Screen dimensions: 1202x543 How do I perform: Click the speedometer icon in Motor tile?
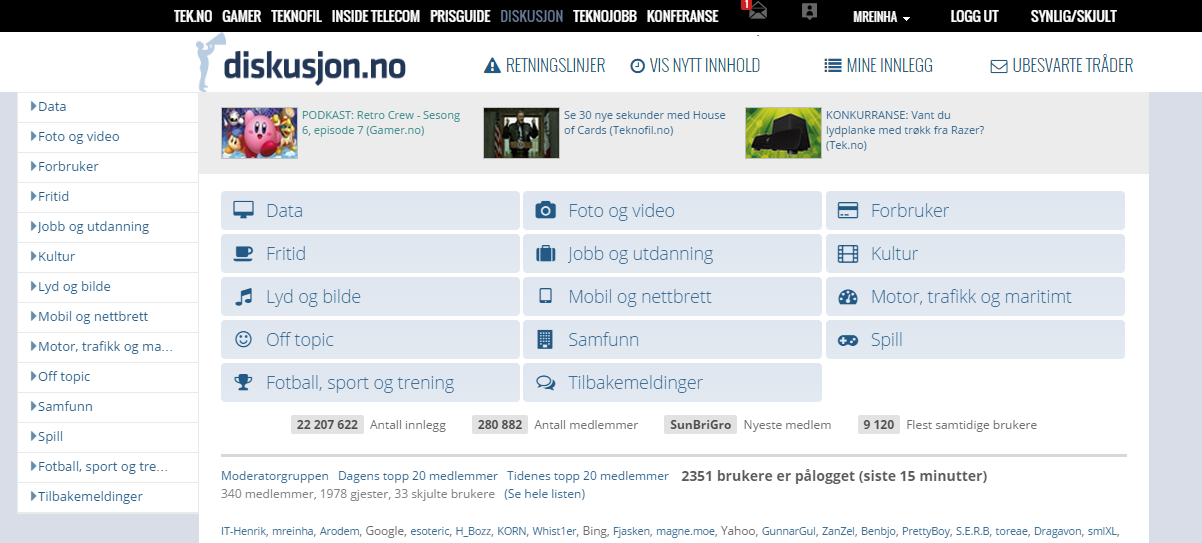848,296
